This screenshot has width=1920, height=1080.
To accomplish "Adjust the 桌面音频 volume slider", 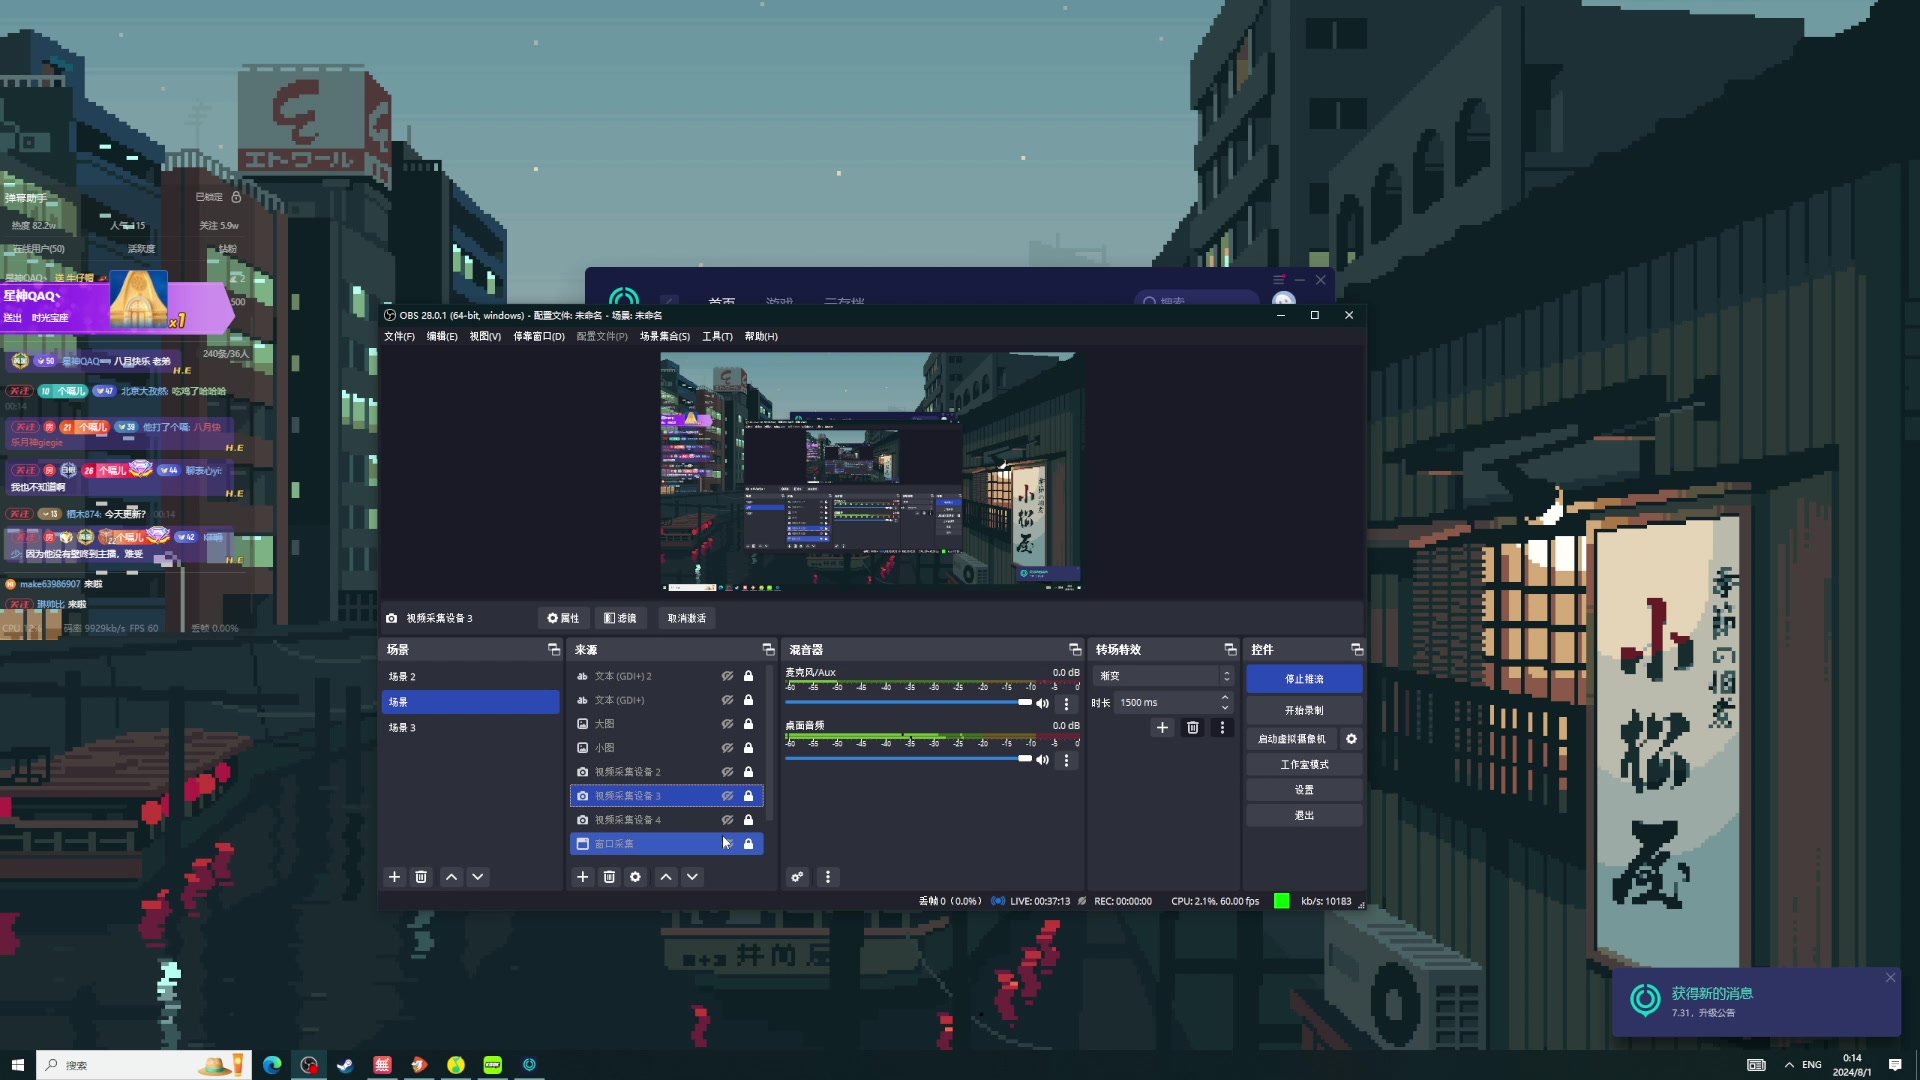I will tap(908, 759).
